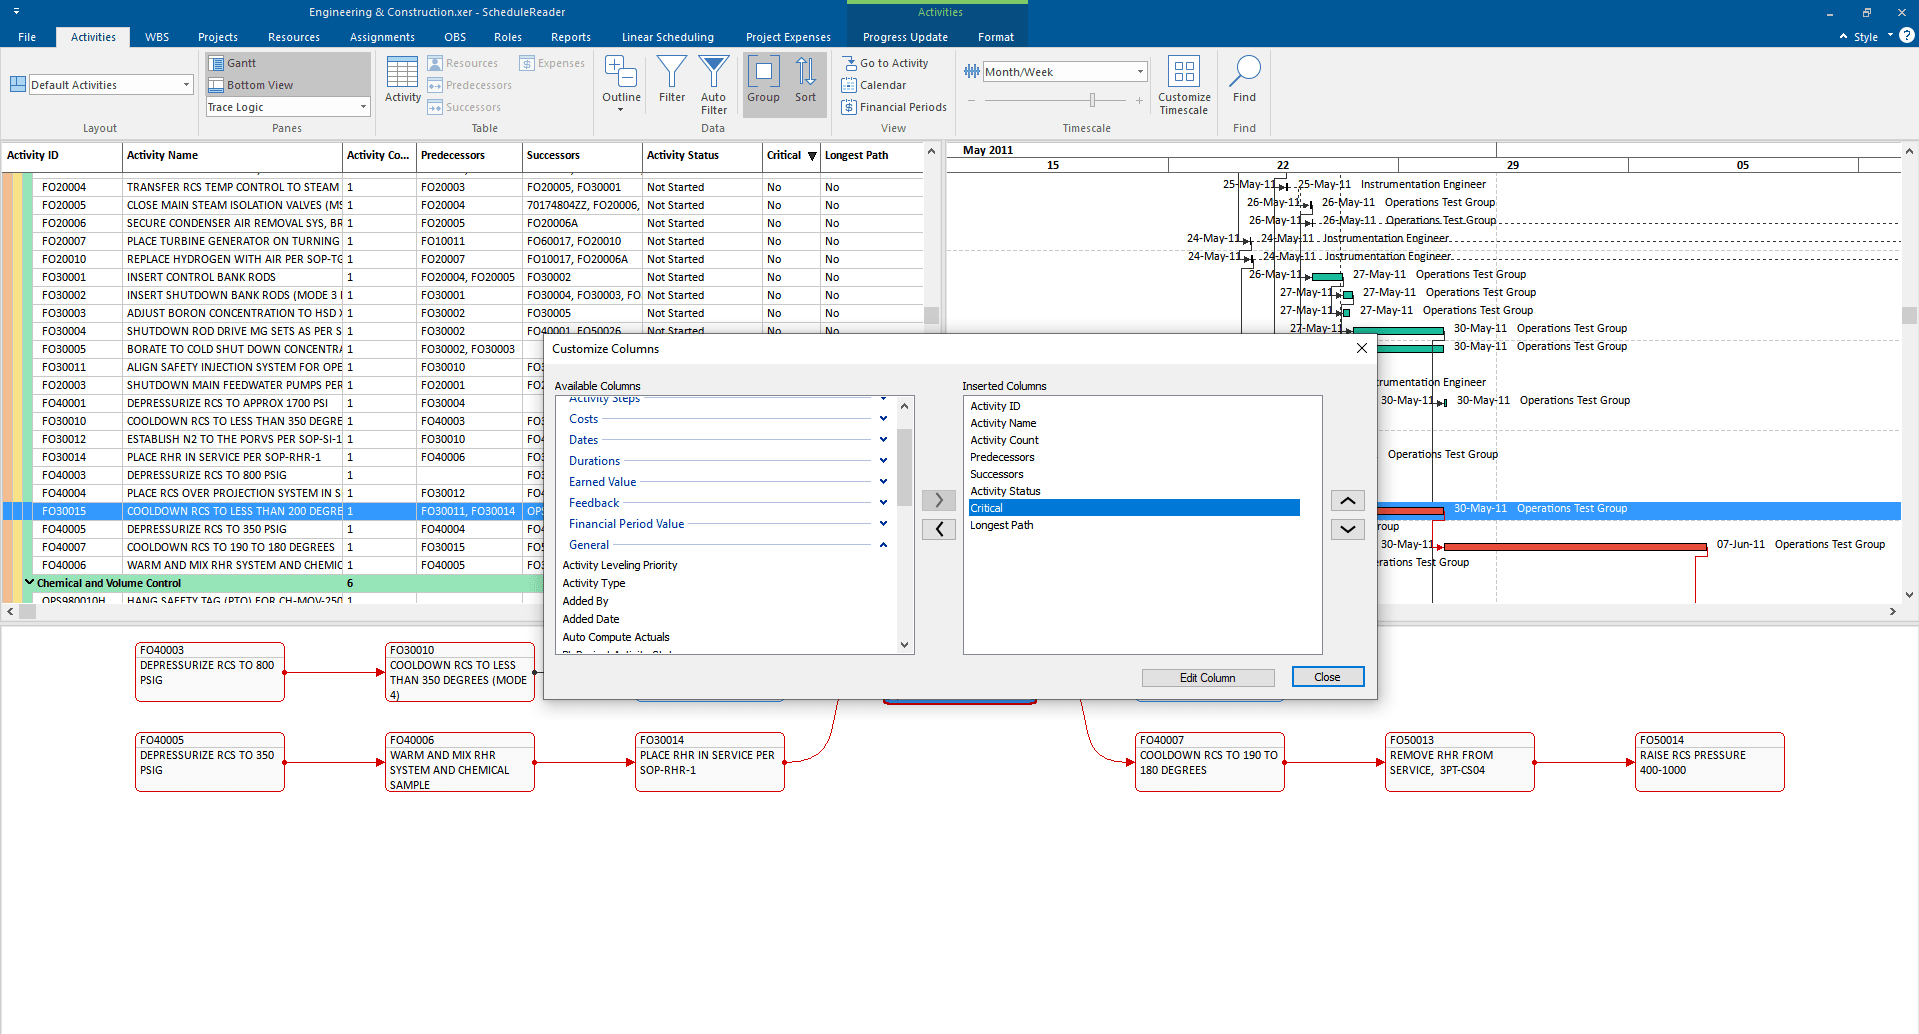Zoom in timescale with plus icon
Image resolution: width=1919 pixels, height=1034 pixels.
[x=1139, y=100]
